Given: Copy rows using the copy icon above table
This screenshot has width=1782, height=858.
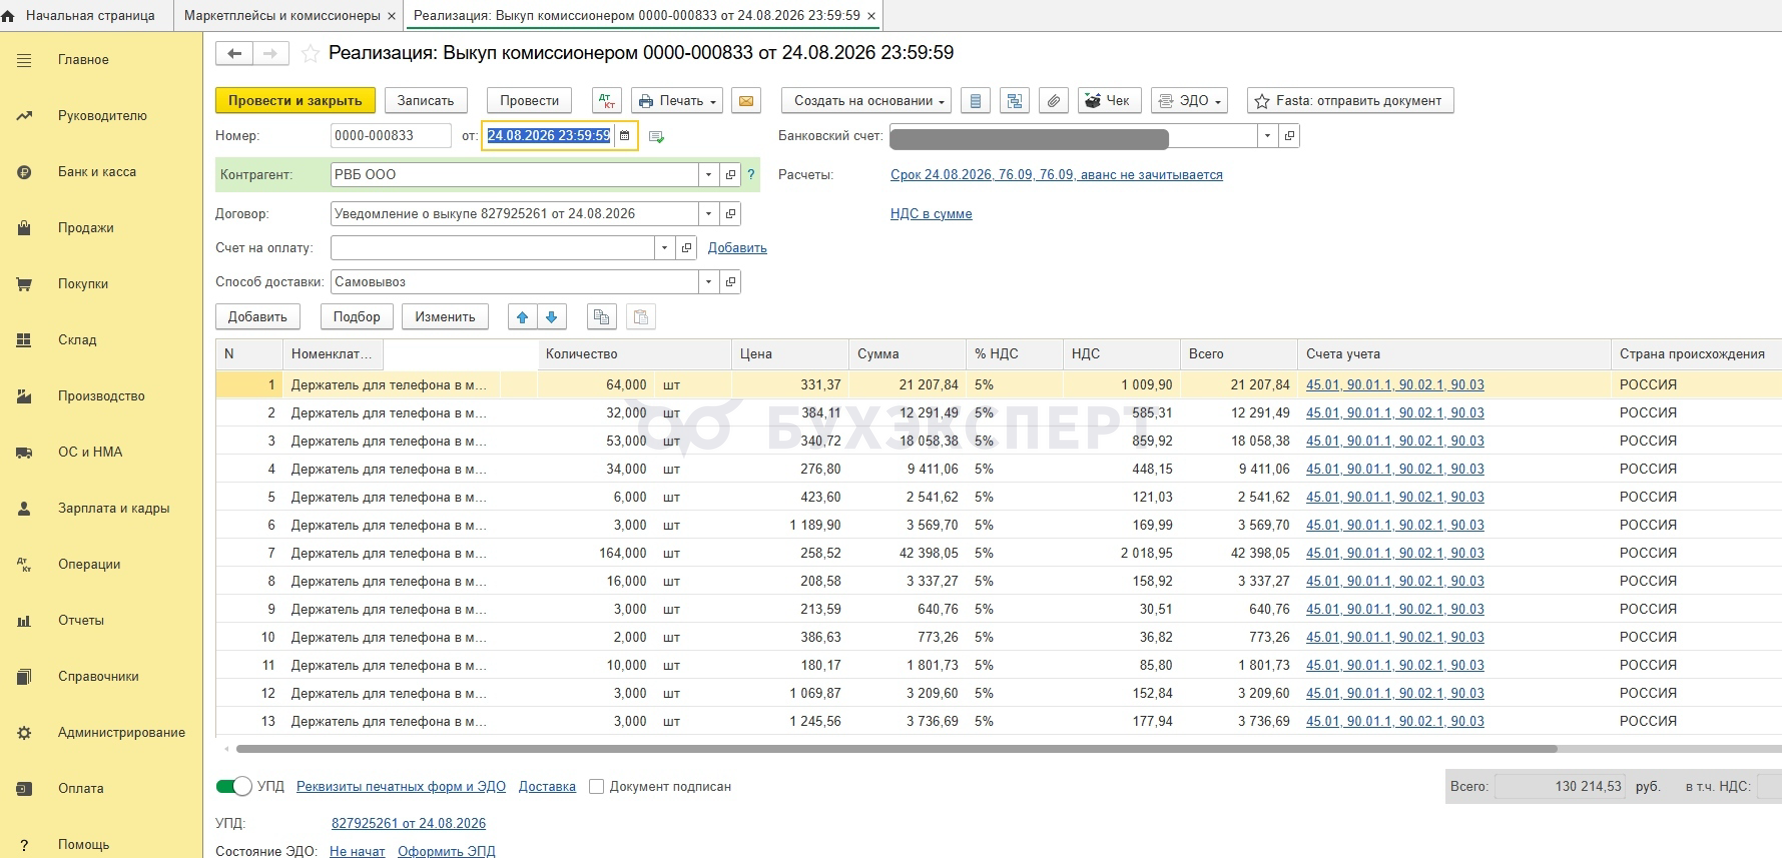Looking at the screenshot, I should (601, 317).
